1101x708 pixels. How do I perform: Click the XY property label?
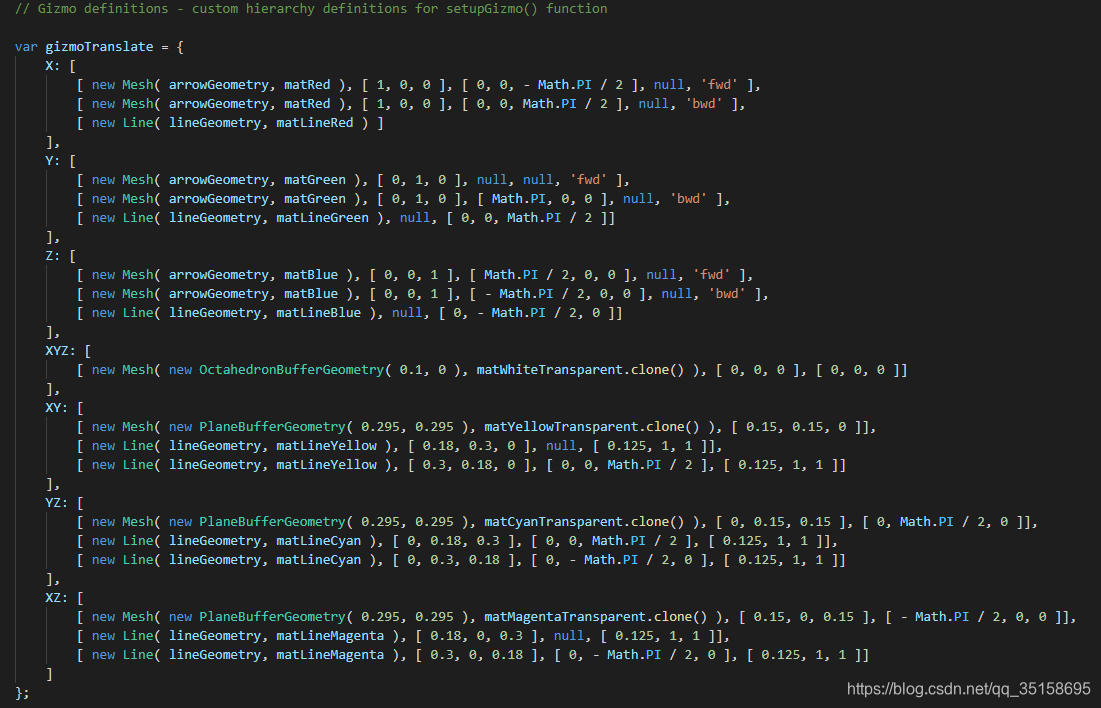coord(55,407)
